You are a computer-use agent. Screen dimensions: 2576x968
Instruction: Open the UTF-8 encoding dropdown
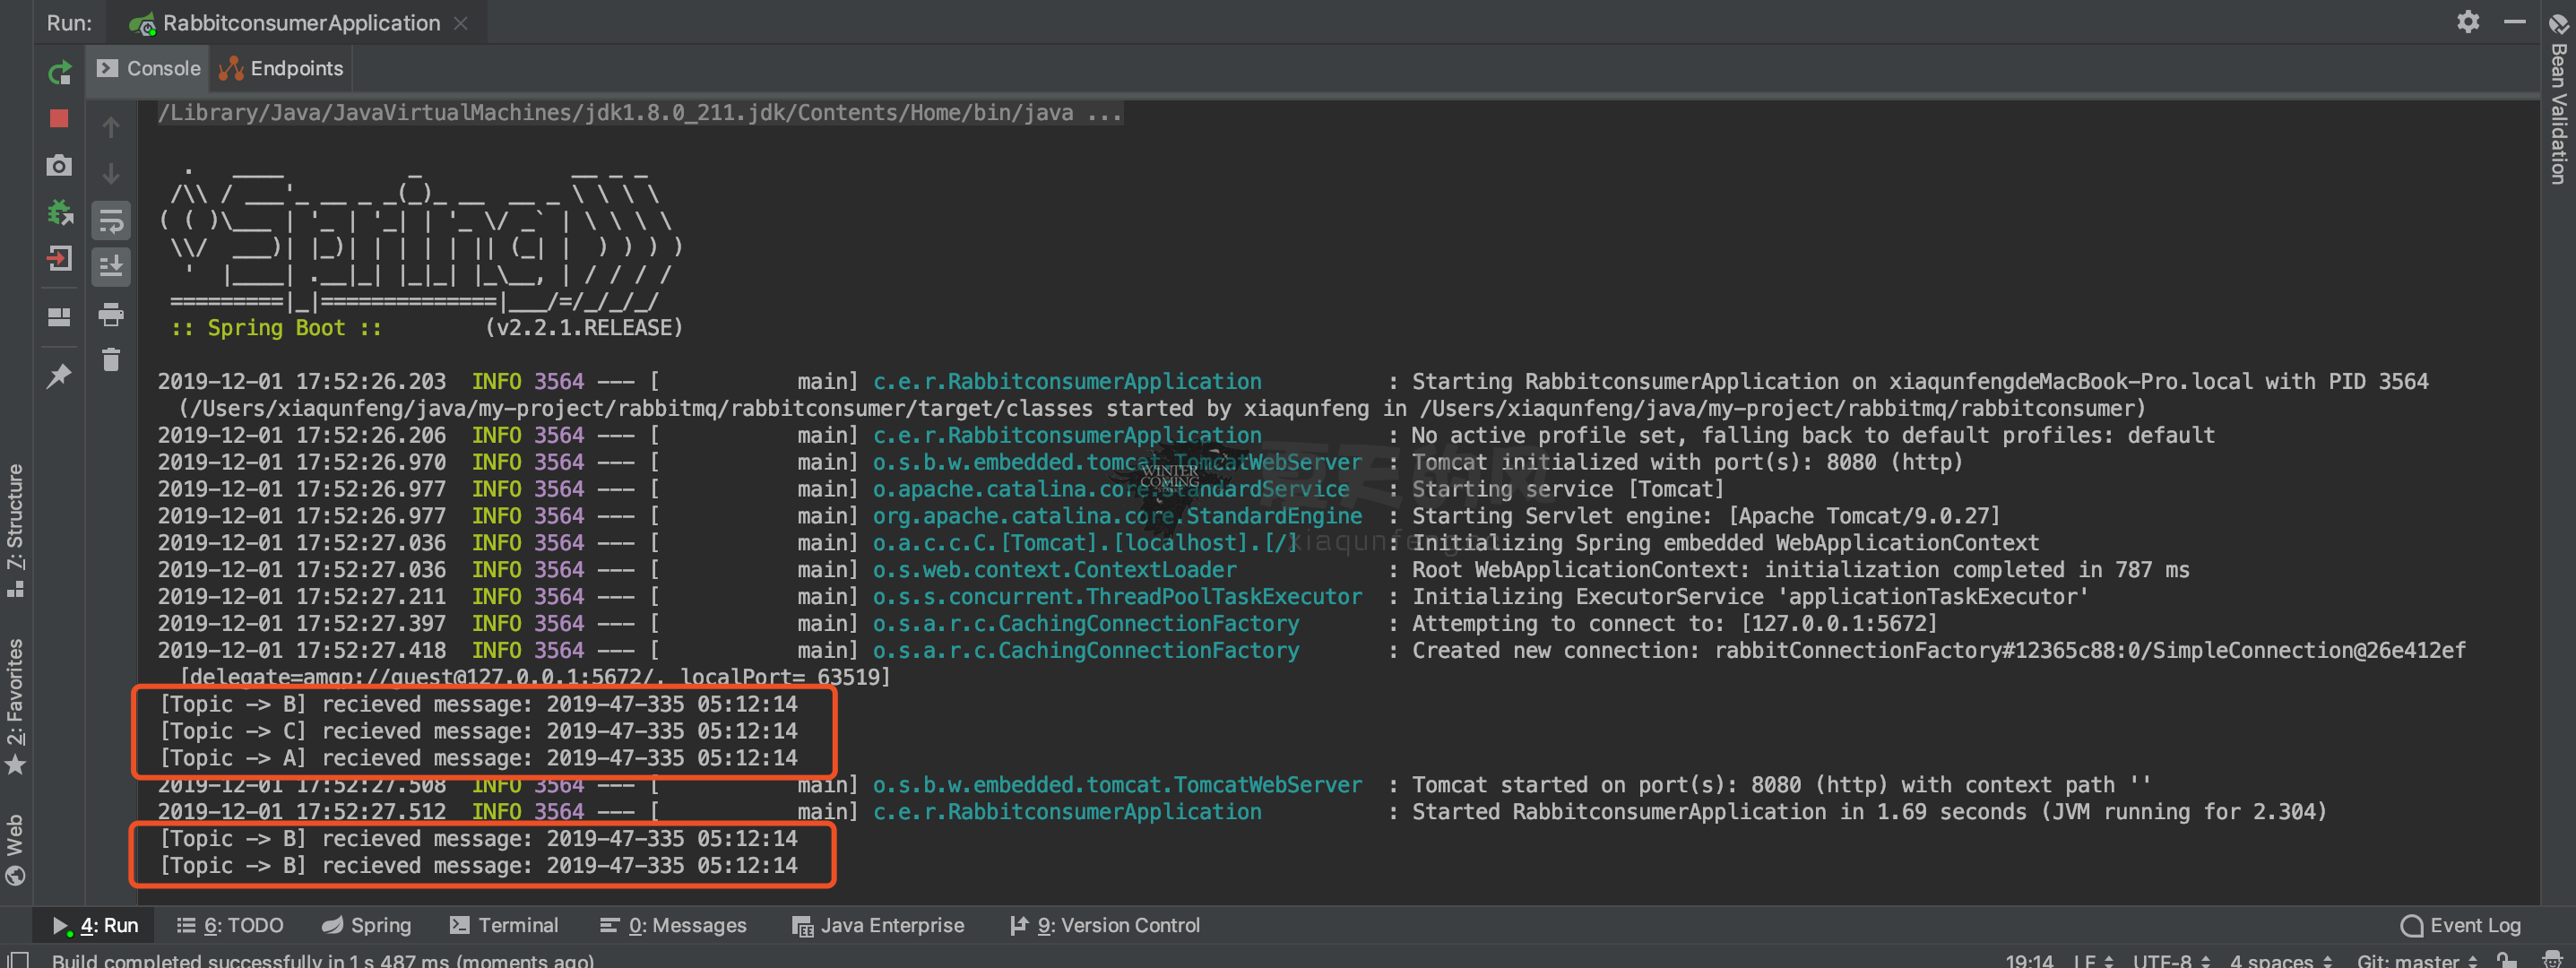pyautogui.click(x=2170, y=960)
